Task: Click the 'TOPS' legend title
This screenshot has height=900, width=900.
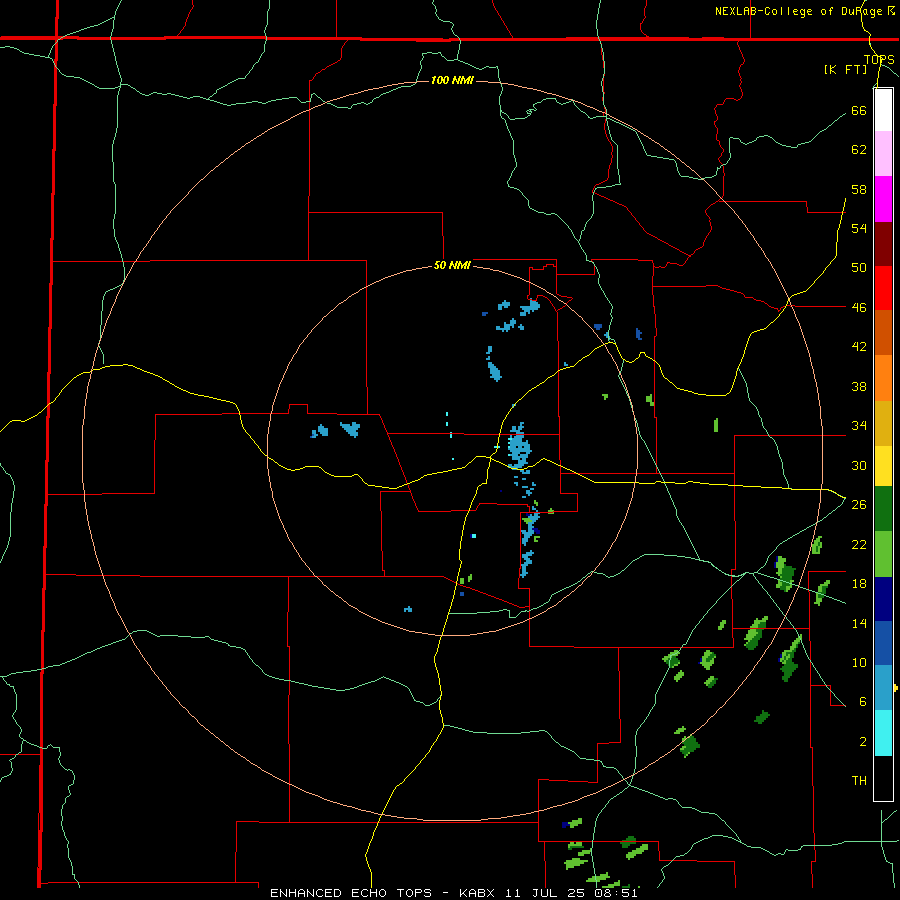Action: (x=879, y=59)
